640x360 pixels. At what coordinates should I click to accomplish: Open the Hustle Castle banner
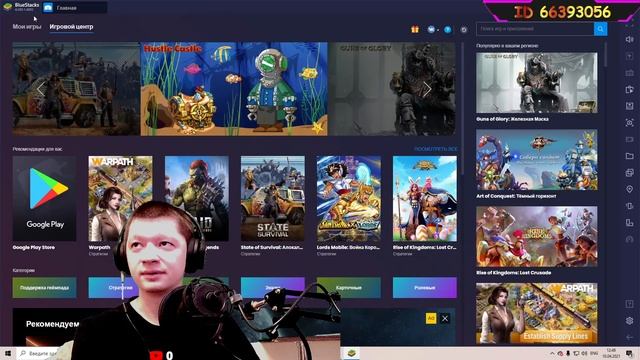[234, 89]
